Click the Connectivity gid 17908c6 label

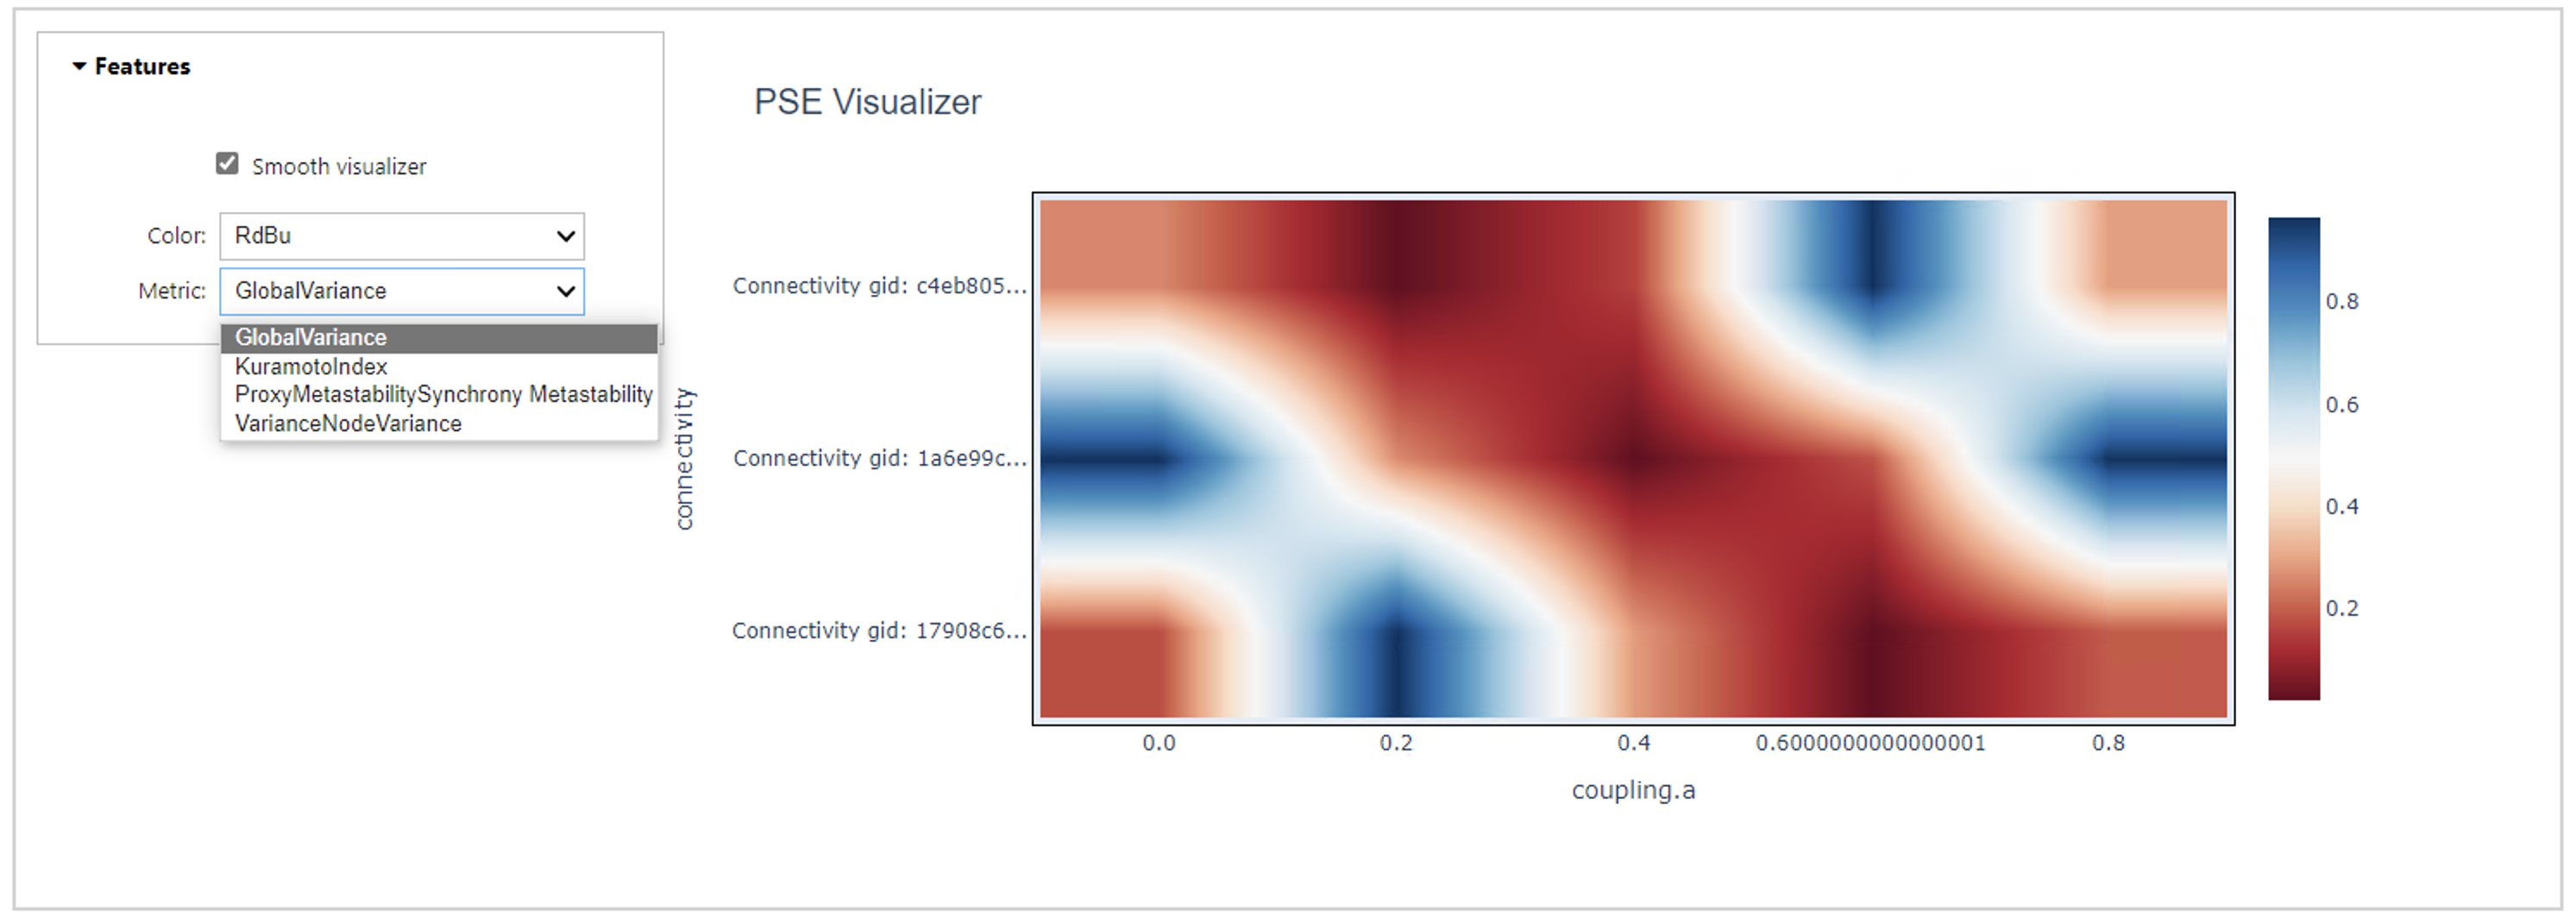(879, 631)
